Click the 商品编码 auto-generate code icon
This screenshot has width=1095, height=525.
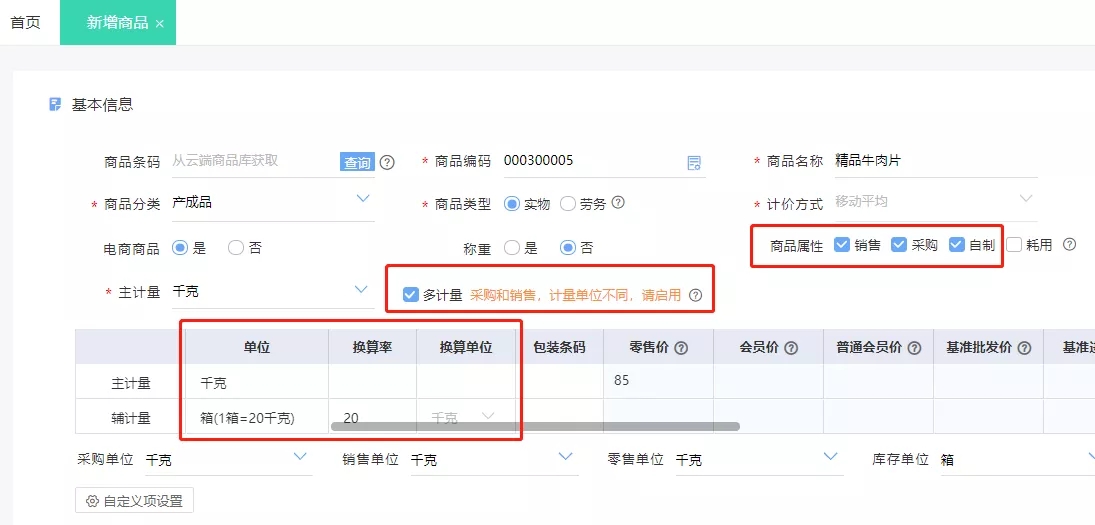(x=694, y=163)
